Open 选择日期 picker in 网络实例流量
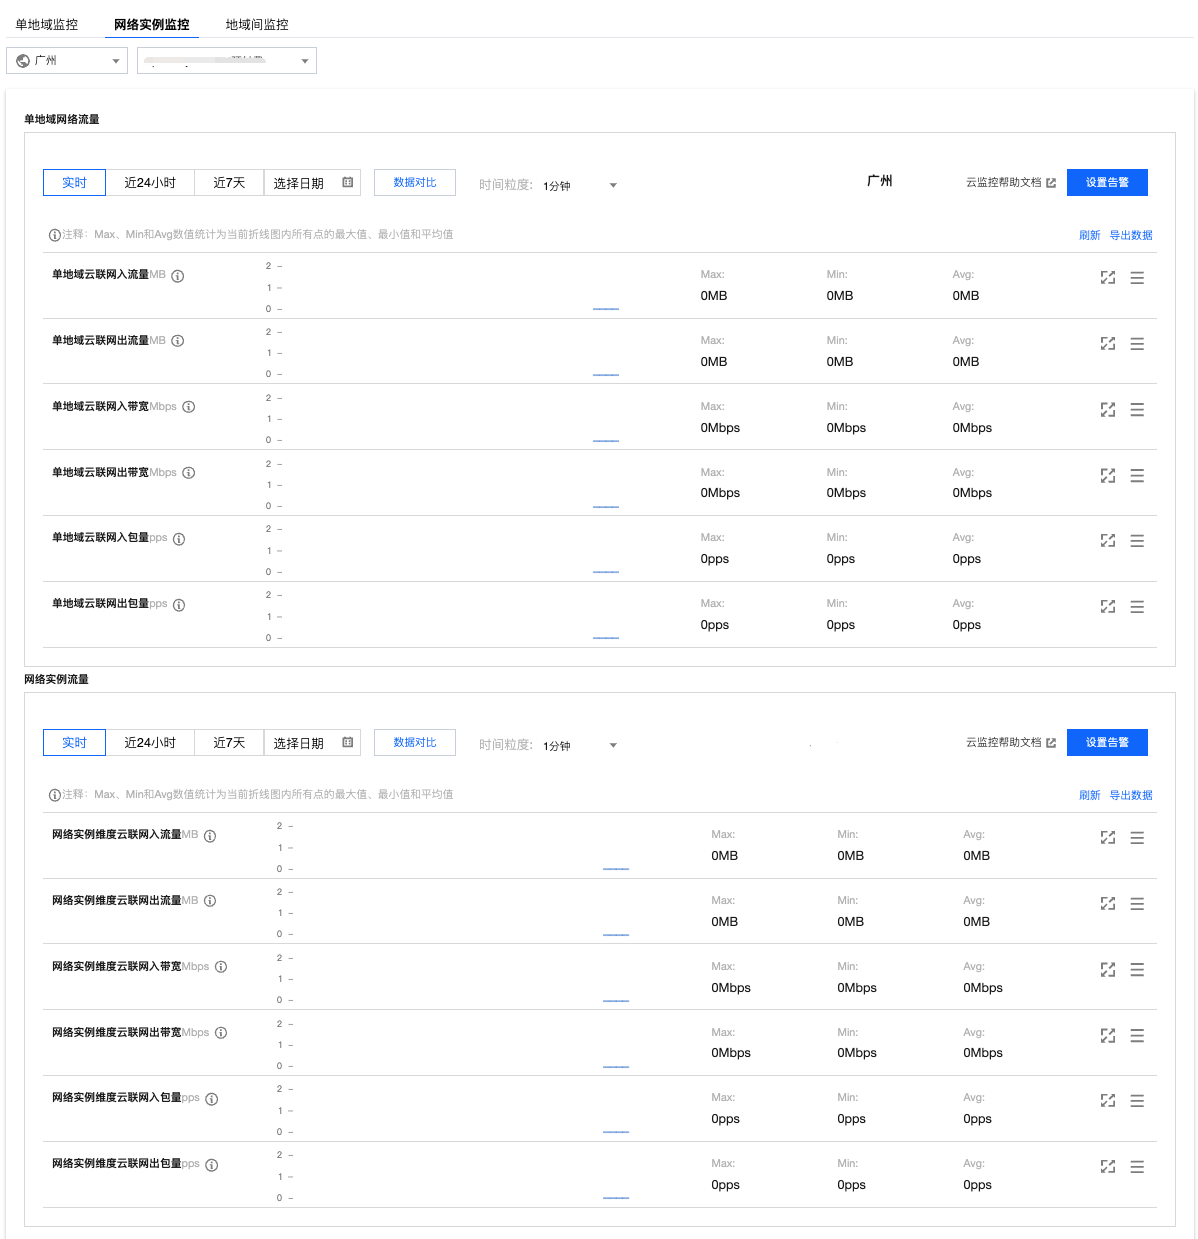Screen dimensions: 1198x1239 [x=312, y=743]
